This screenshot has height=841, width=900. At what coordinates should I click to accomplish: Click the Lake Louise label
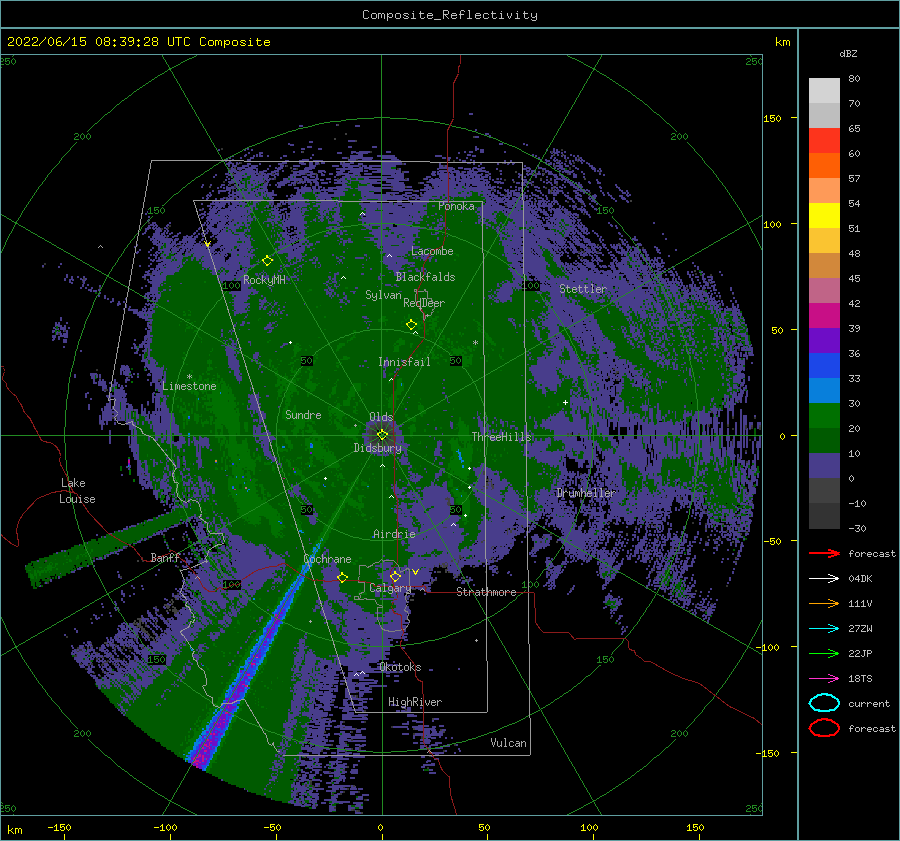[x=78, y=491]
